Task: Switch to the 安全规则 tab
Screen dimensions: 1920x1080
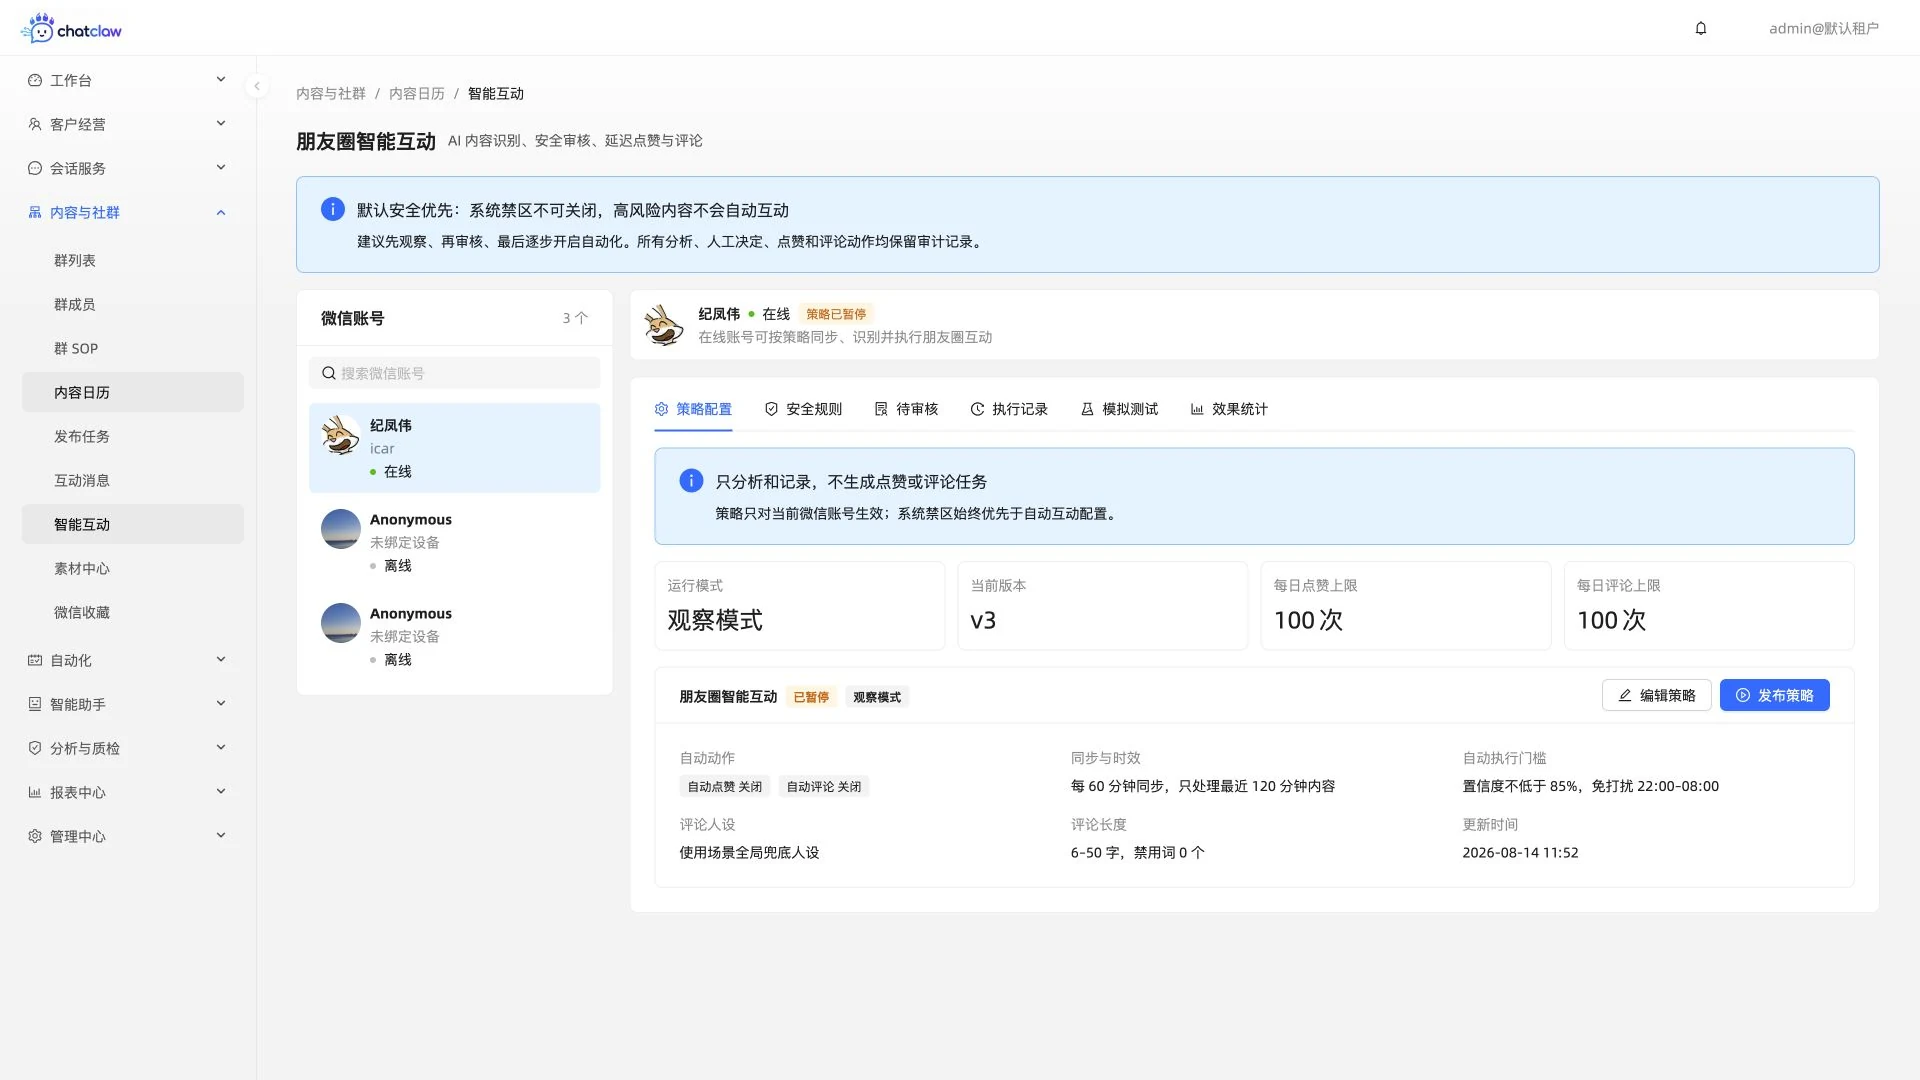Action: tap(803, 409)
